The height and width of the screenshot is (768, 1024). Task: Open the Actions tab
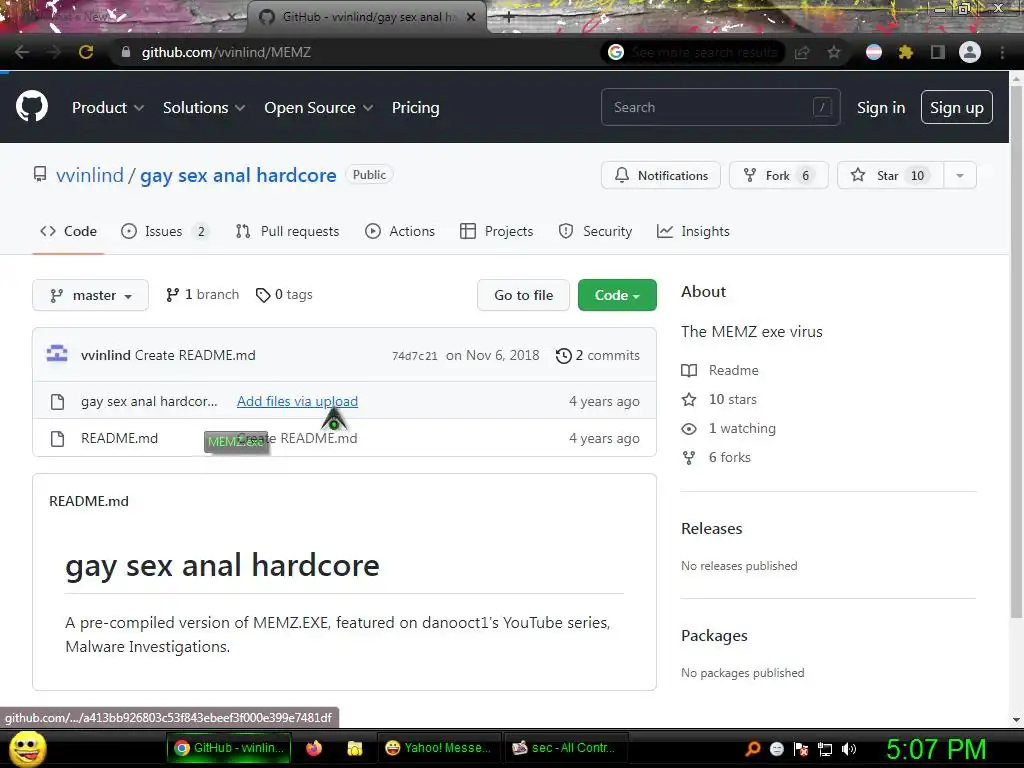click(x=400, y=231)
